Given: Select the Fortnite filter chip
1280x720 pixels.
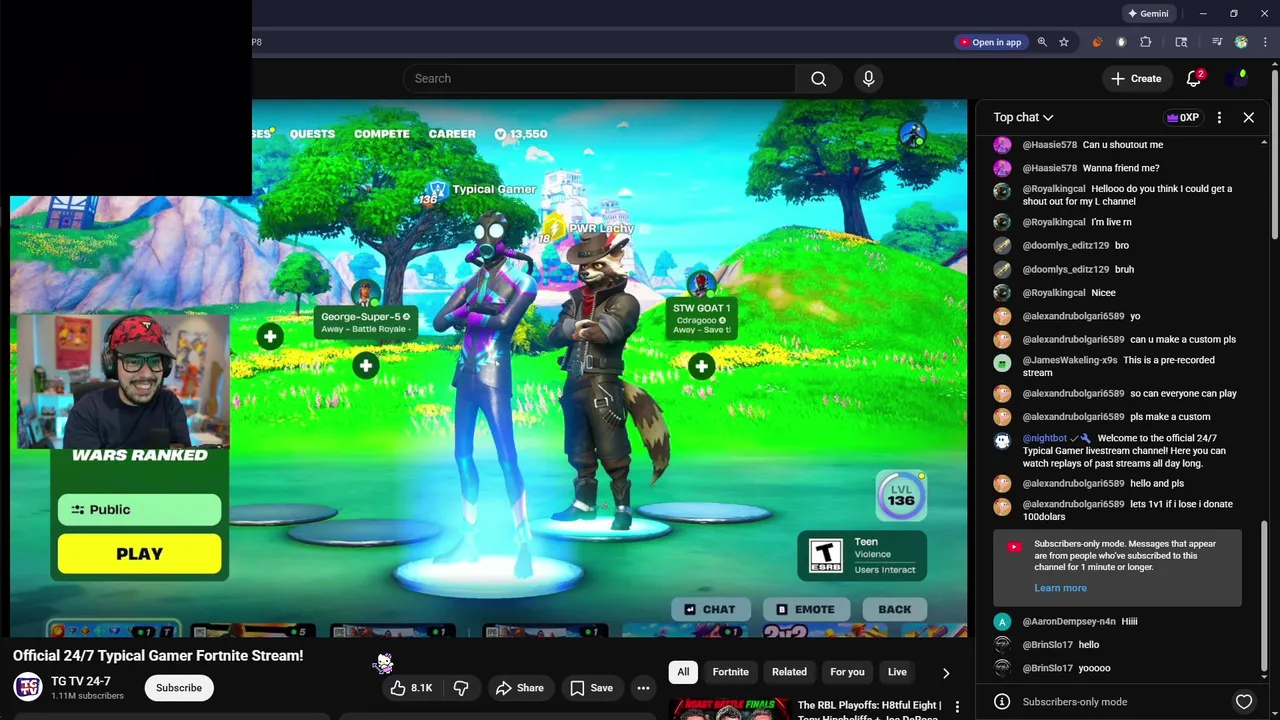Looking at the screenshot, I should 730,672.
